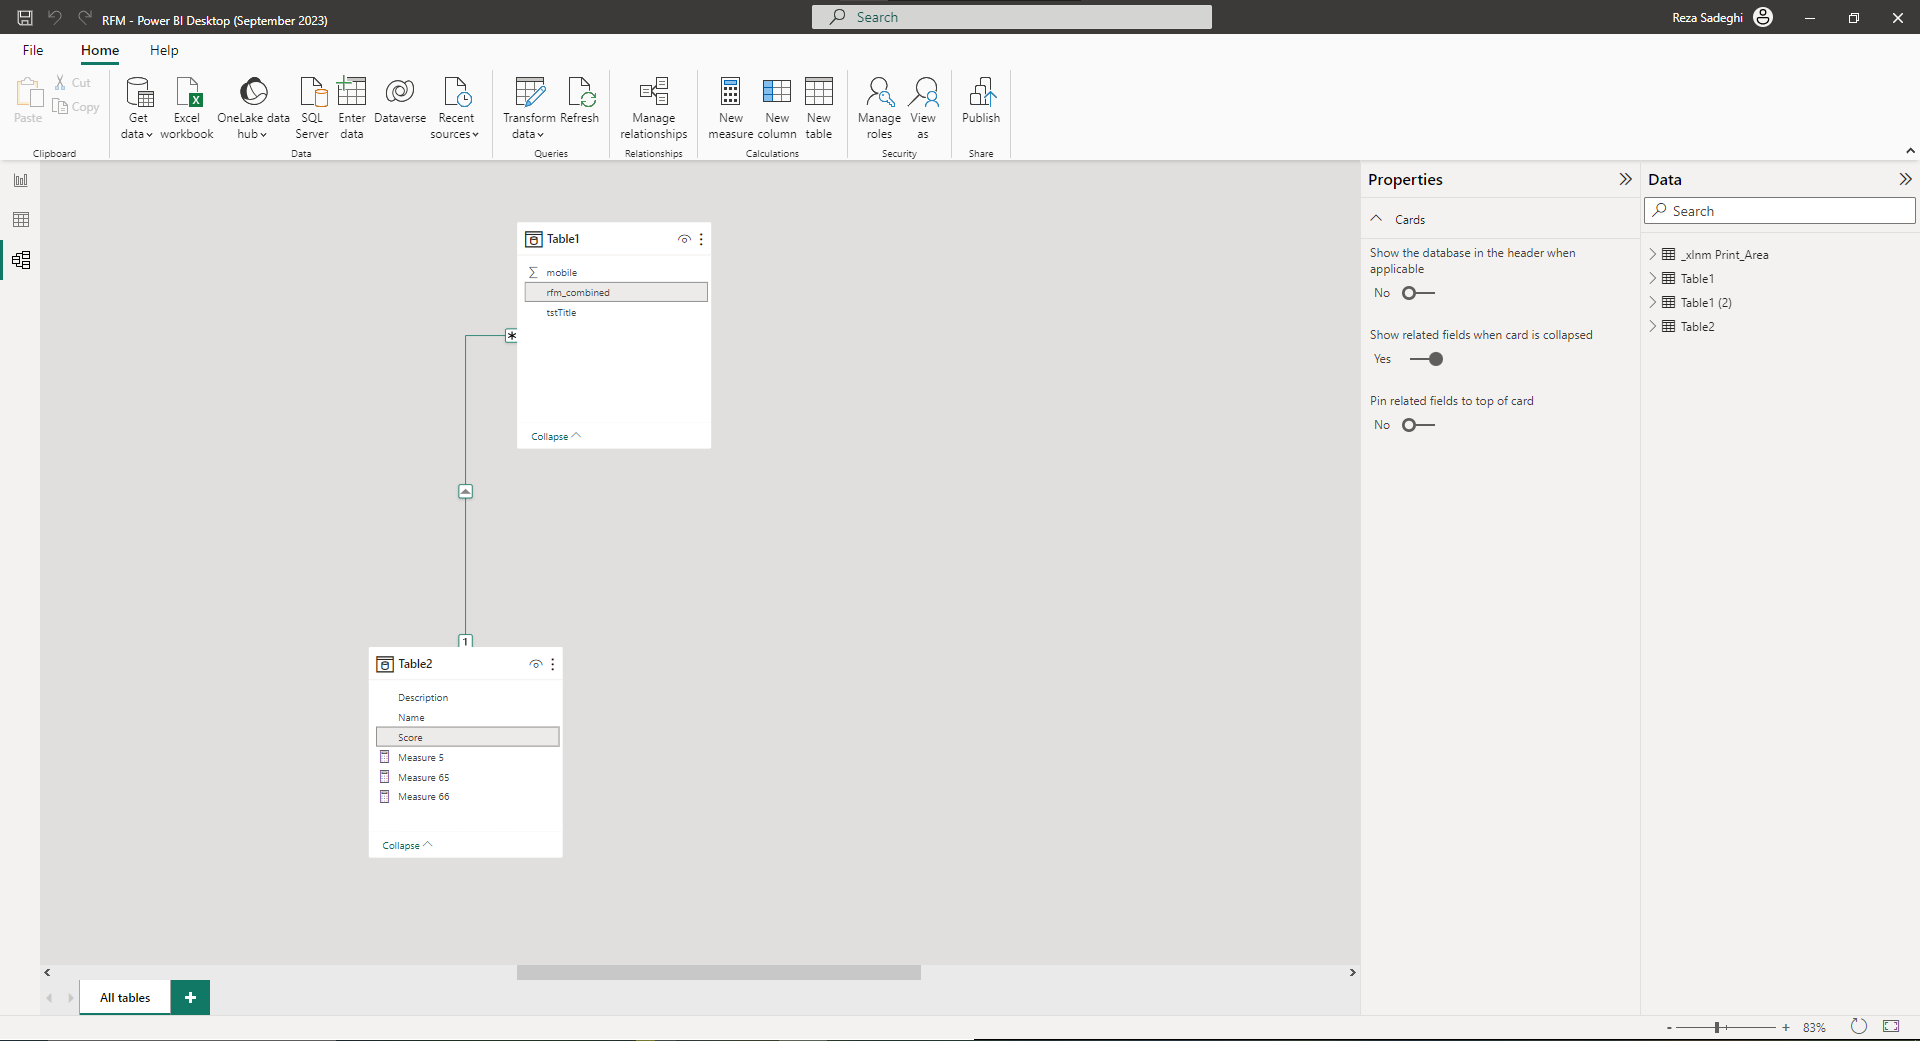Enable 'Pin related fields to top of card'
The width and height of the screenshot is (1920, 1041).
pyautogui.click(x=1417, y=425)
